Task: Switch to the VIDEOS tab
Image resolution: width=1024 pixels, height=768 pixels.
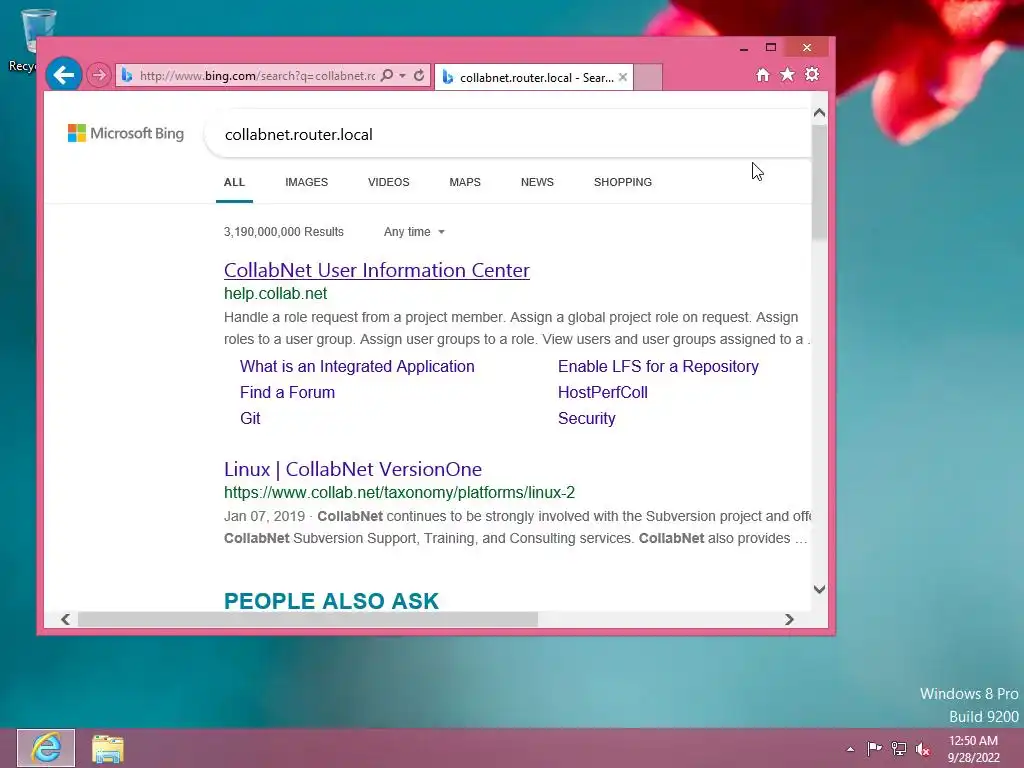Action: coord(389,182)
